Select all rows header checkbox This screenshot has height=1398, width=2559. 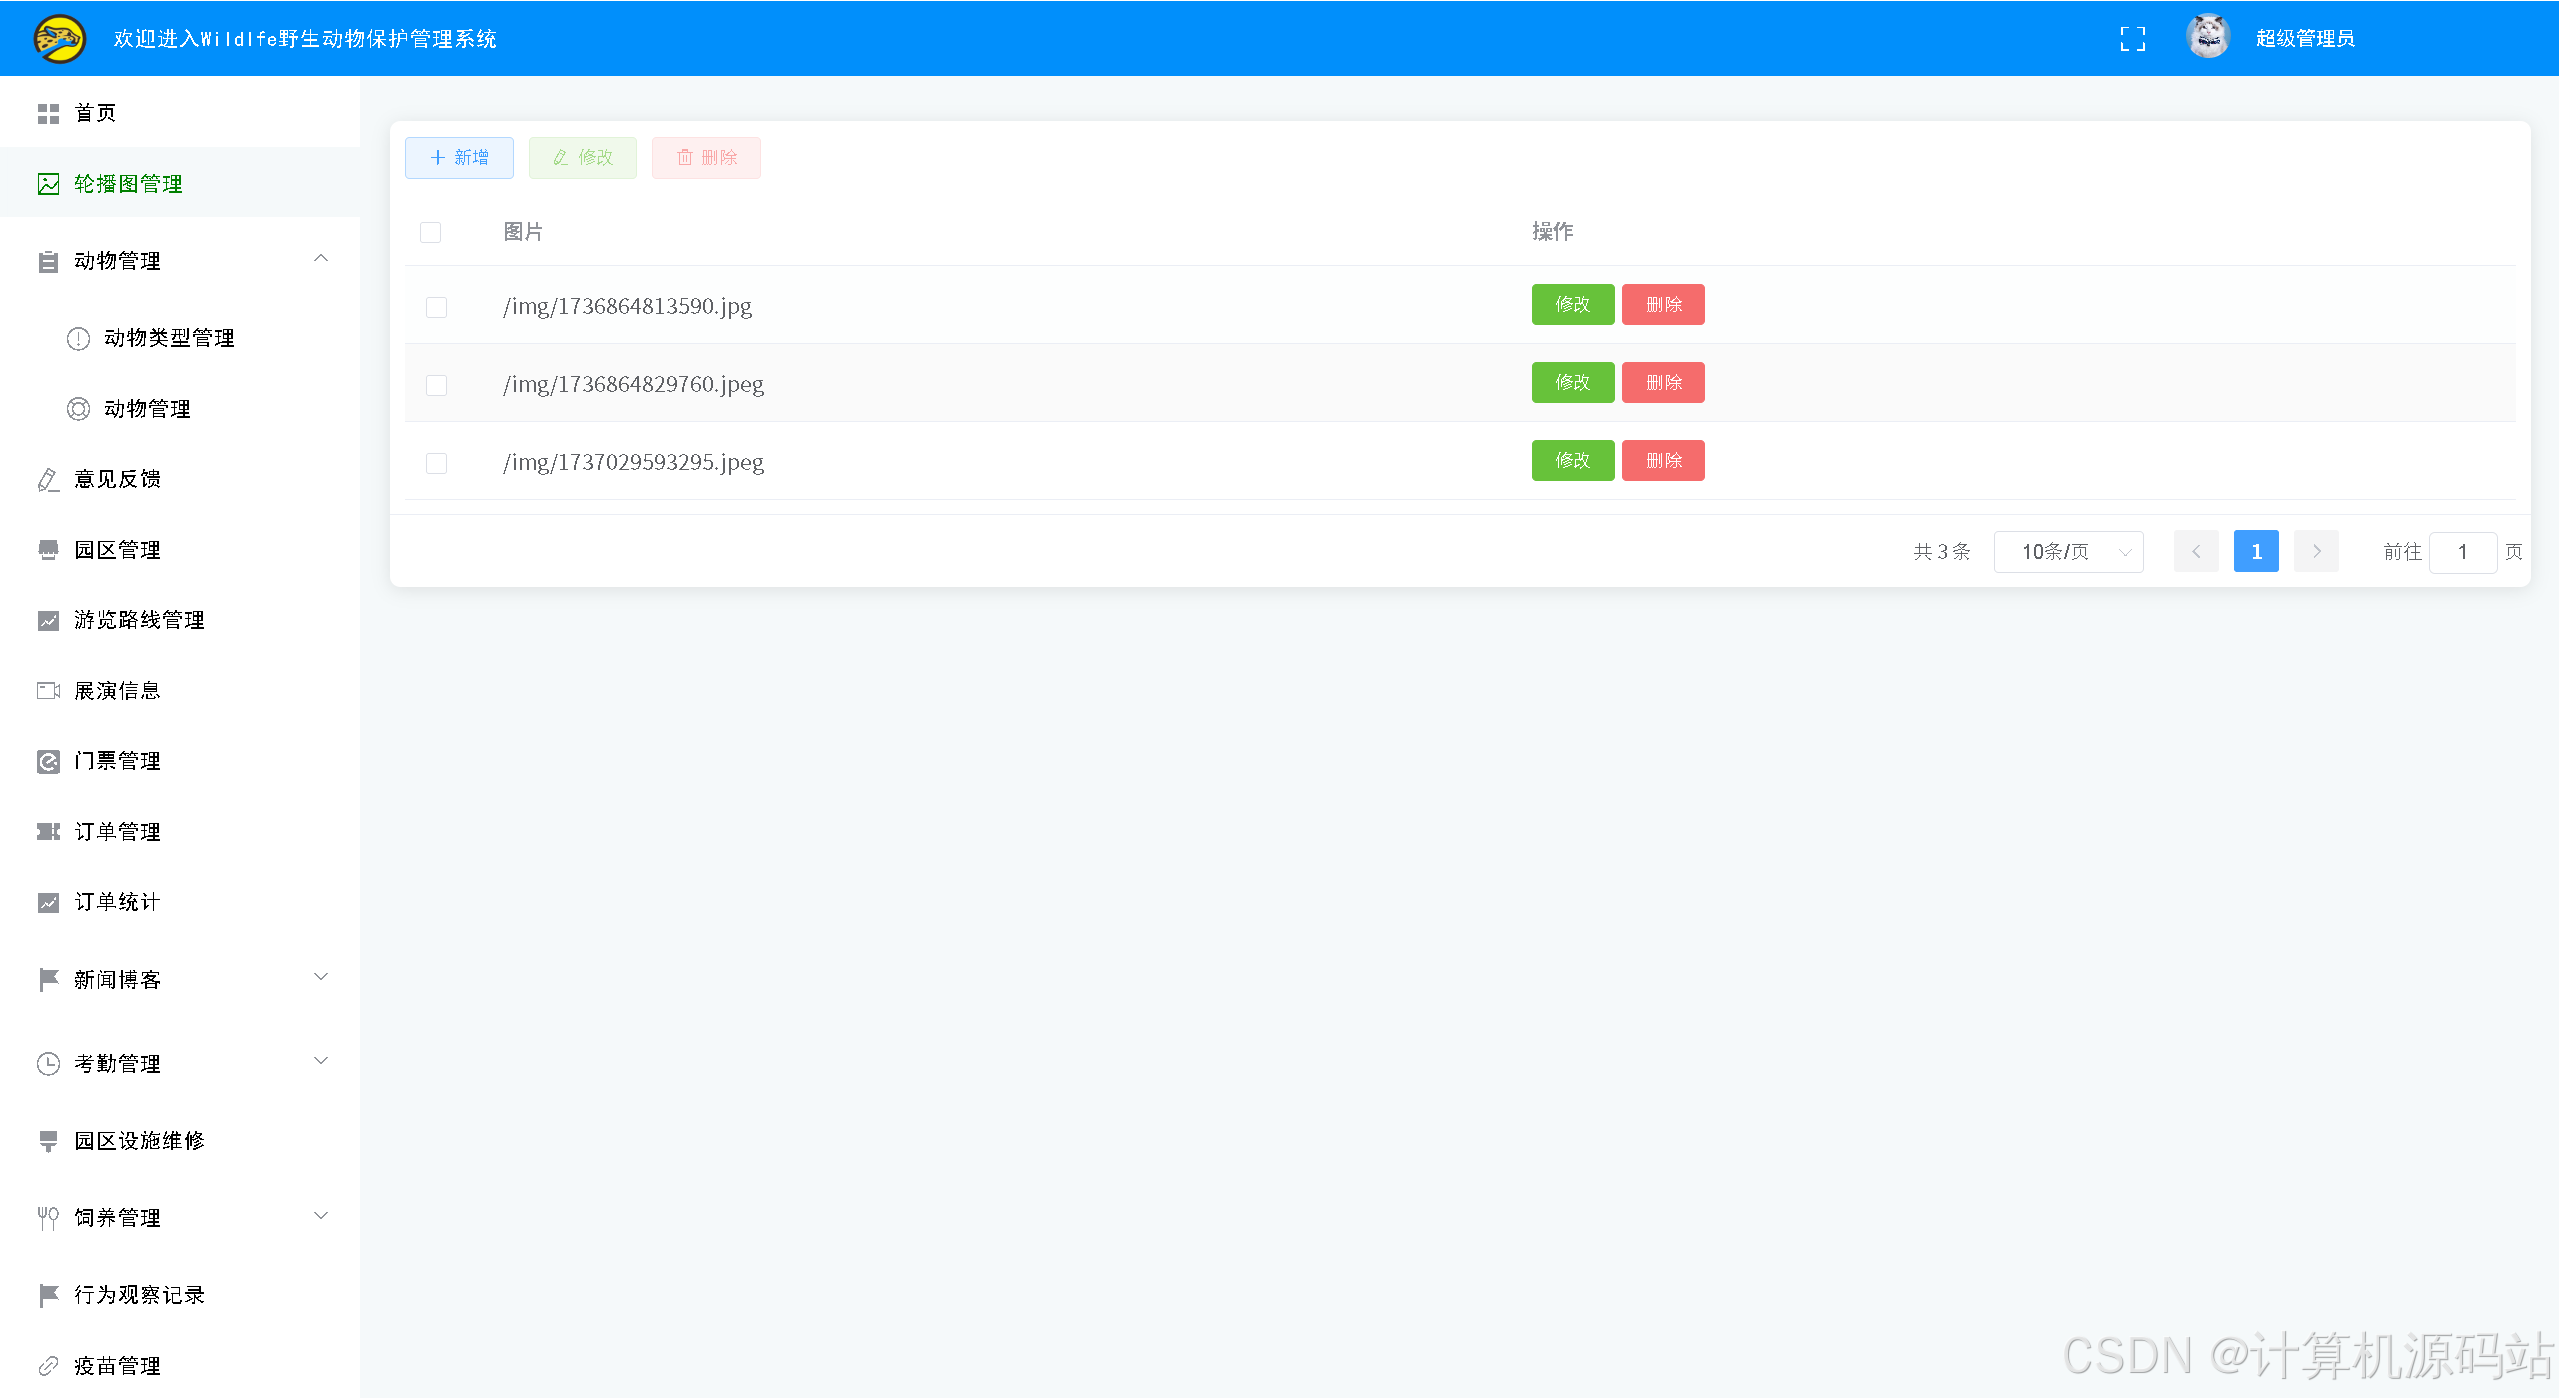coord(431,232)
